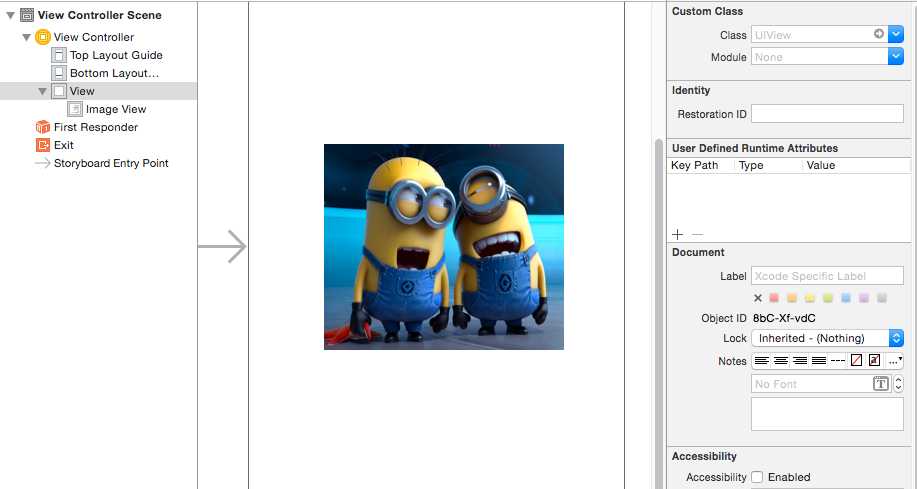Collapse the View Controller disclosure triangle
Screen dimensions: 917x489
26,37
